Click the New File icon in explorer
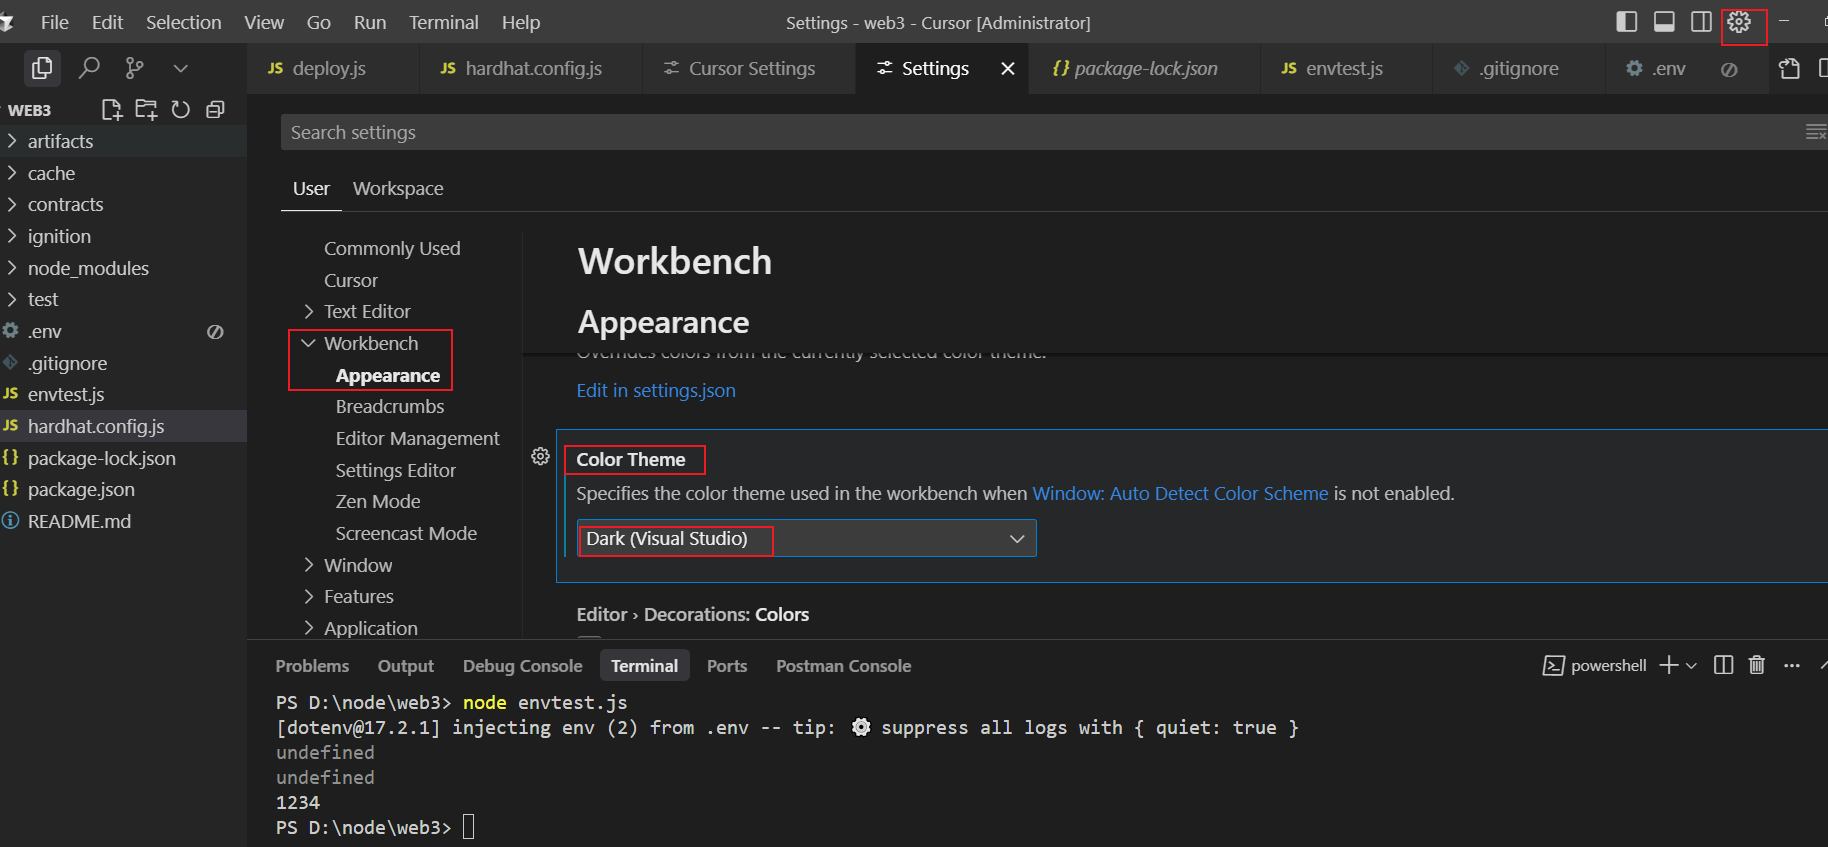 [111, 110]
